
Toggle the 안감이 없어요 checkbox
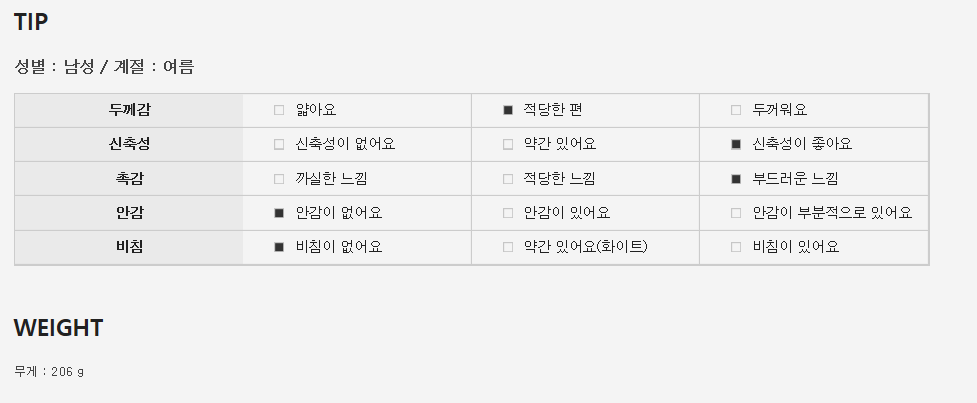pyautogui.click(x=279, y=213)
